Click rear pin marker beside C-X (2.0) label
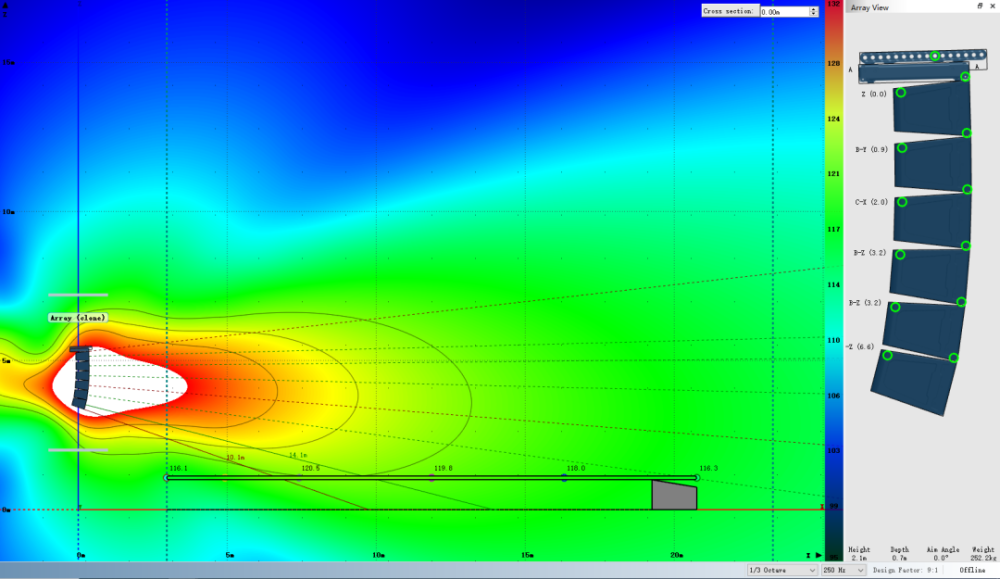This screenshot has width=1000, height=579. [902, 202]
